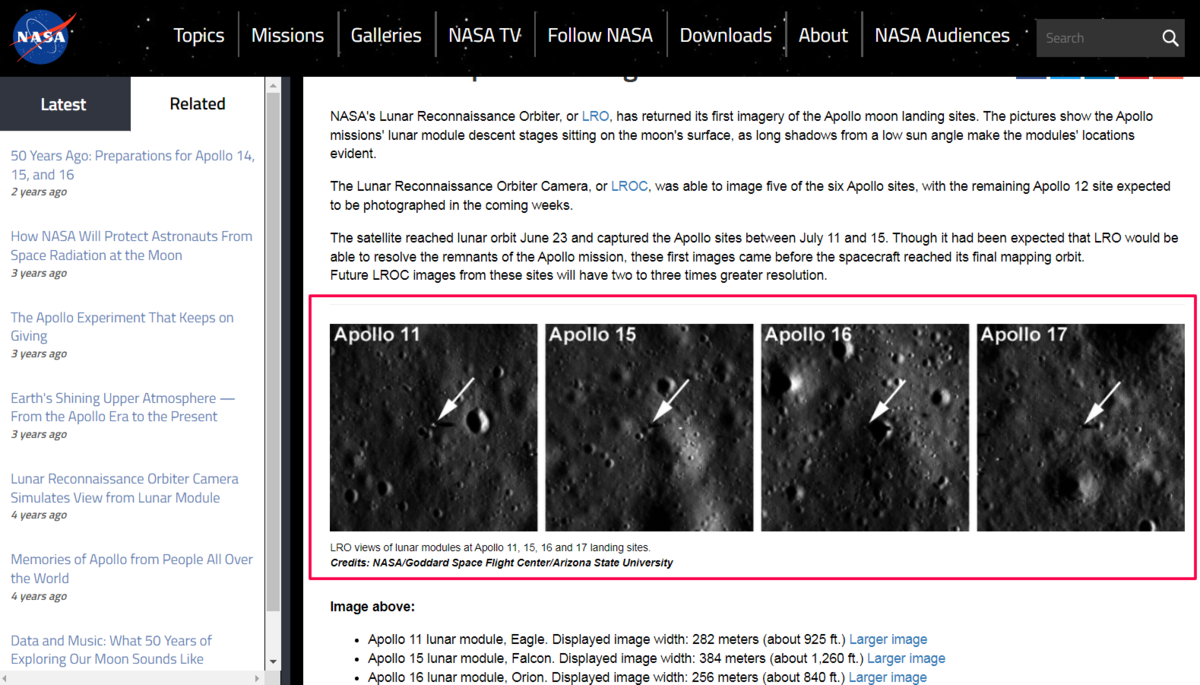
Task: Click the image credits caption text
Action: pos(501,563)
